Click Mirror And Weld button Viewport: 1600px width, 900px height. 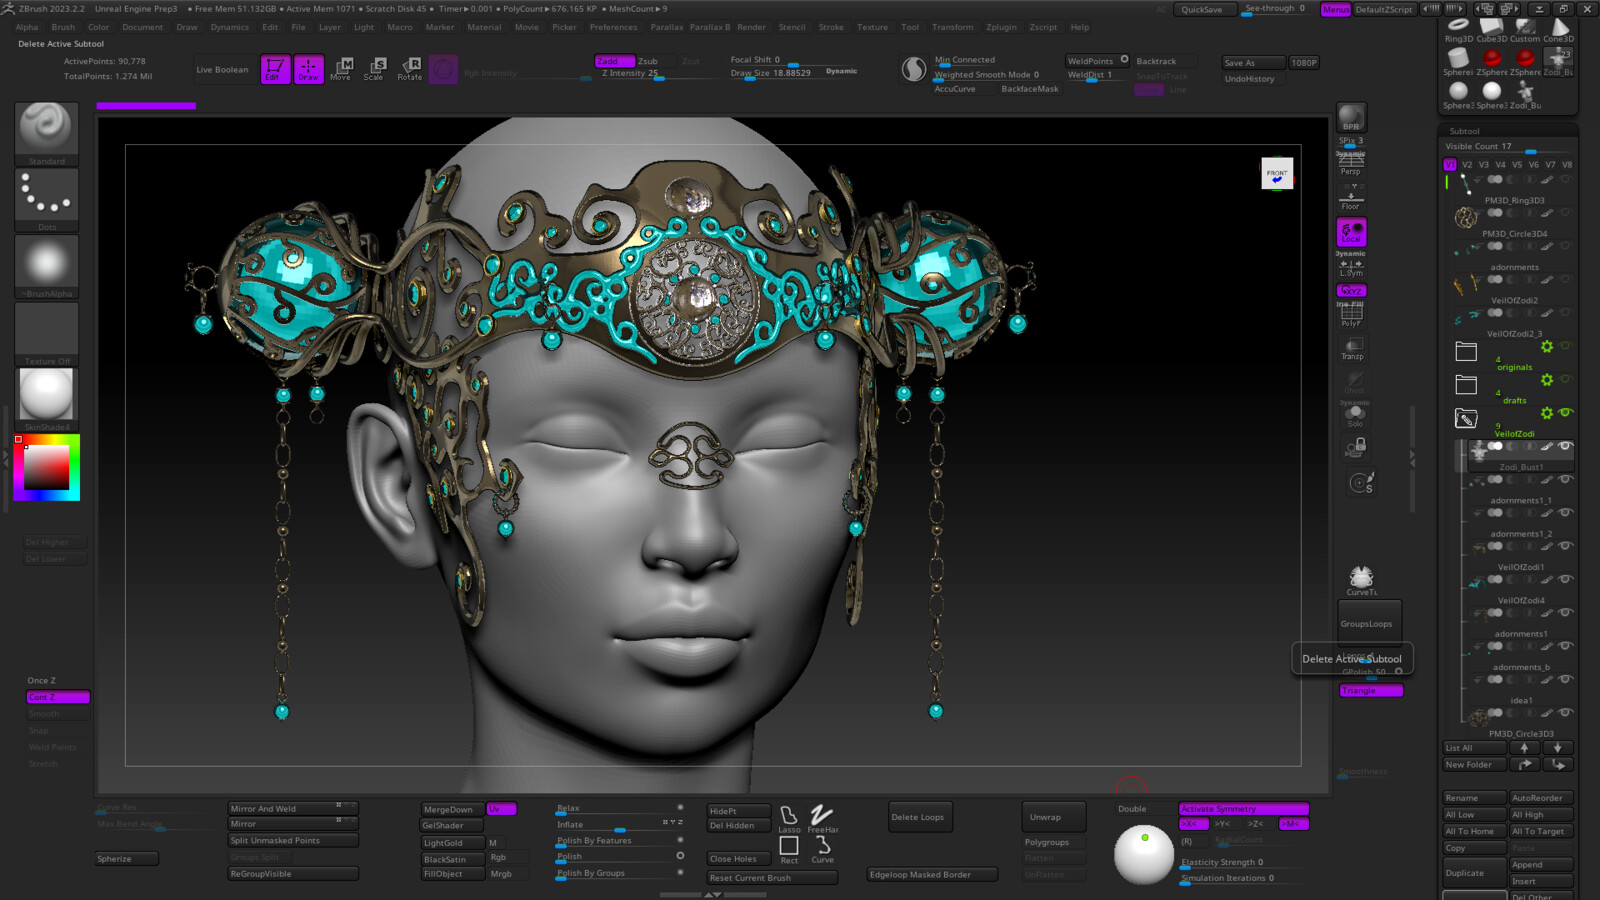[292, 808]
